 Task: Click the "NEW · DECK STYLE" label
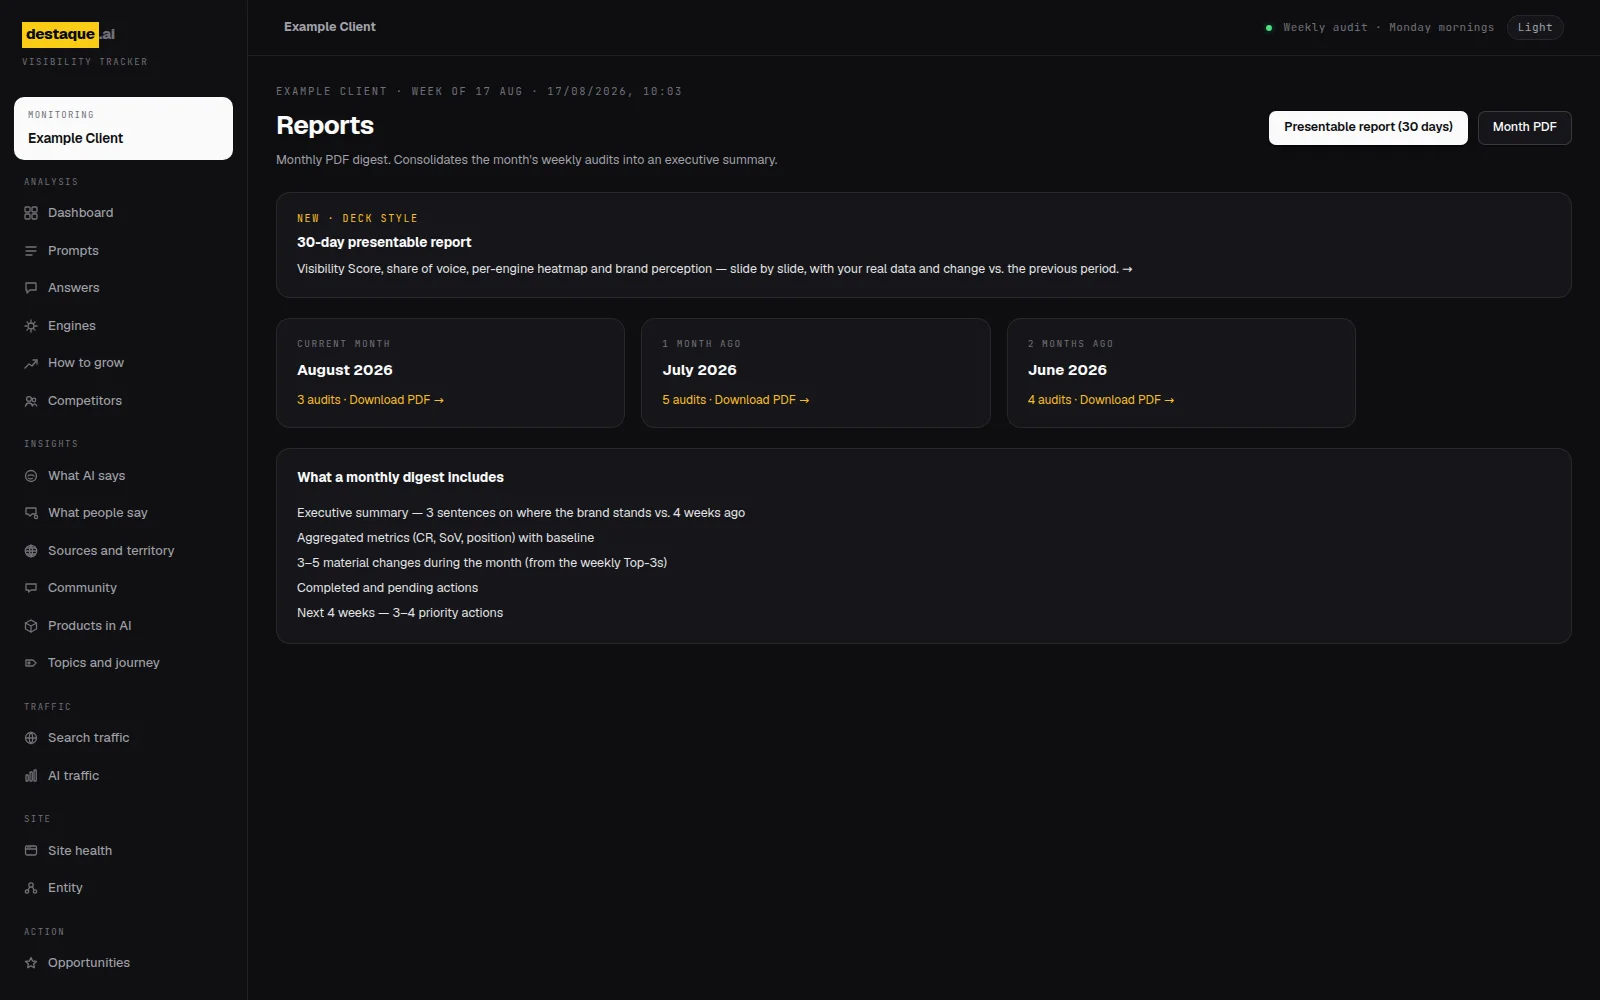pyautogui.click(x=357, y=218)
